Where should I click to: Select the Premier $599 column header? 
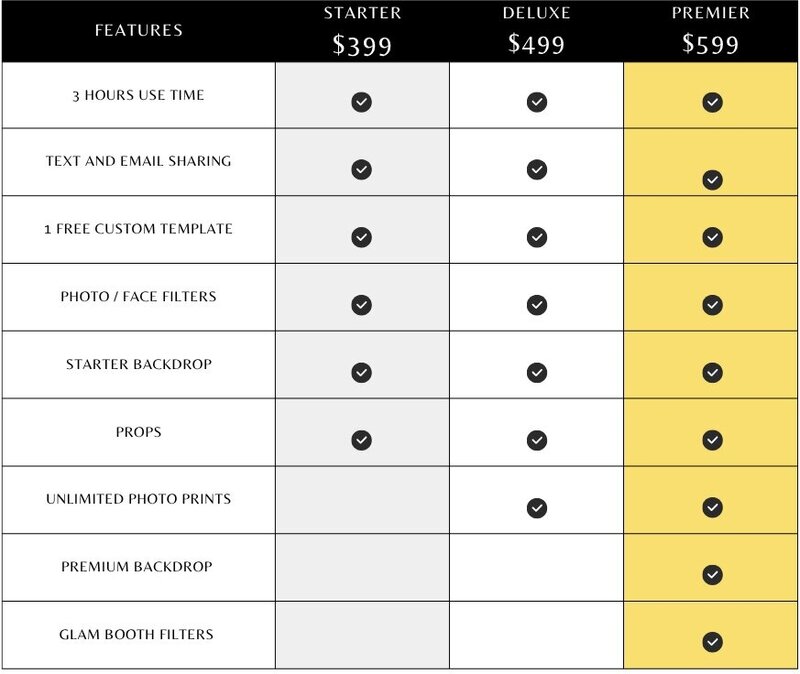click(x=711, y=32)
